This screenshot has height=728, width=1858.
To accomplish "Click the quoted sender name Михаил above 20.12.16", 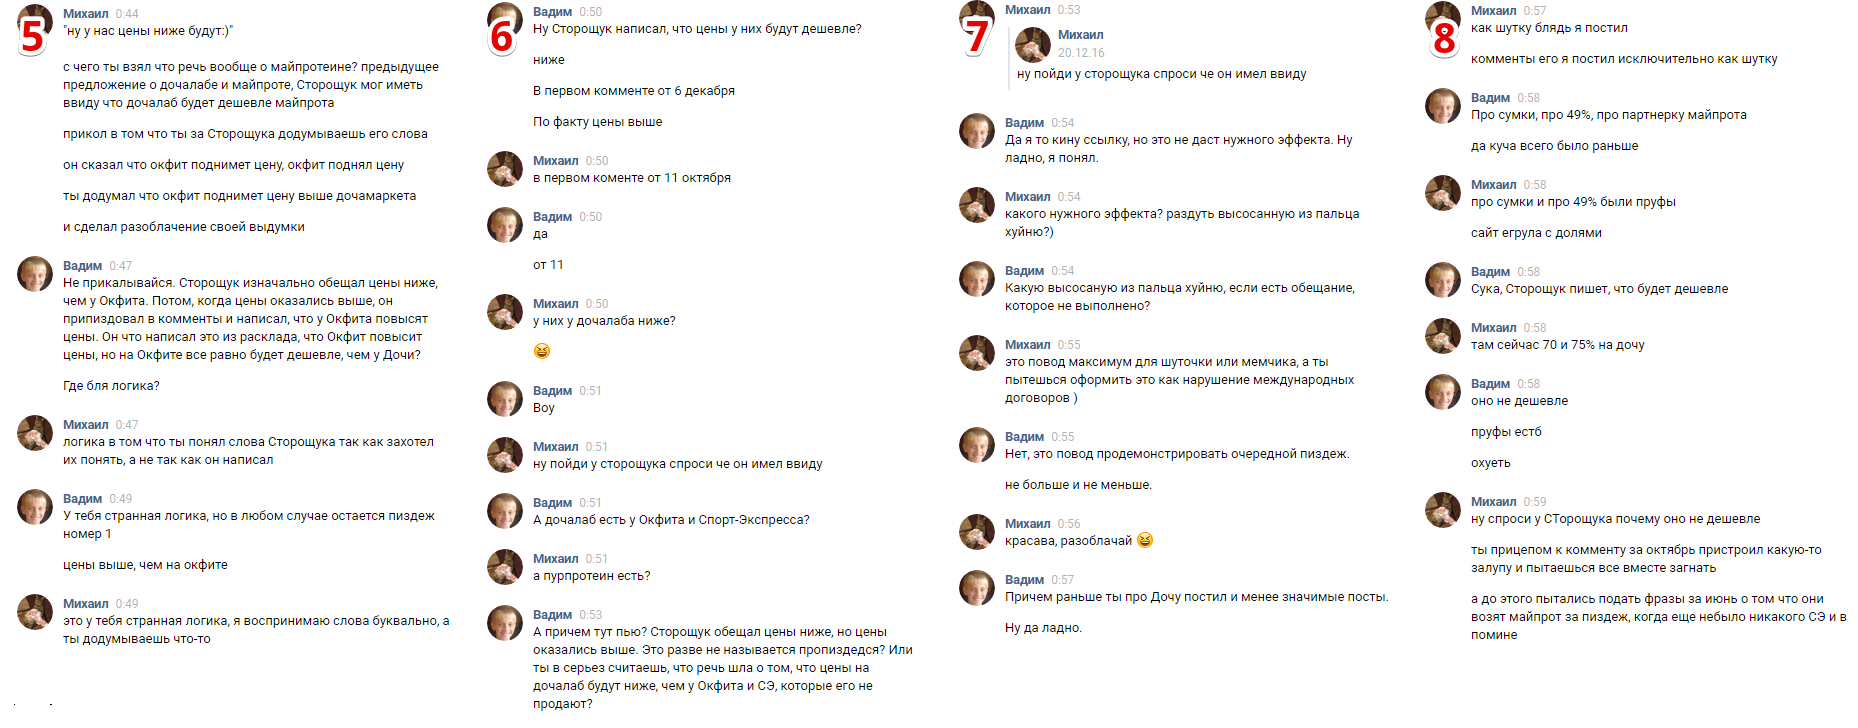I will pos(1080,35).
